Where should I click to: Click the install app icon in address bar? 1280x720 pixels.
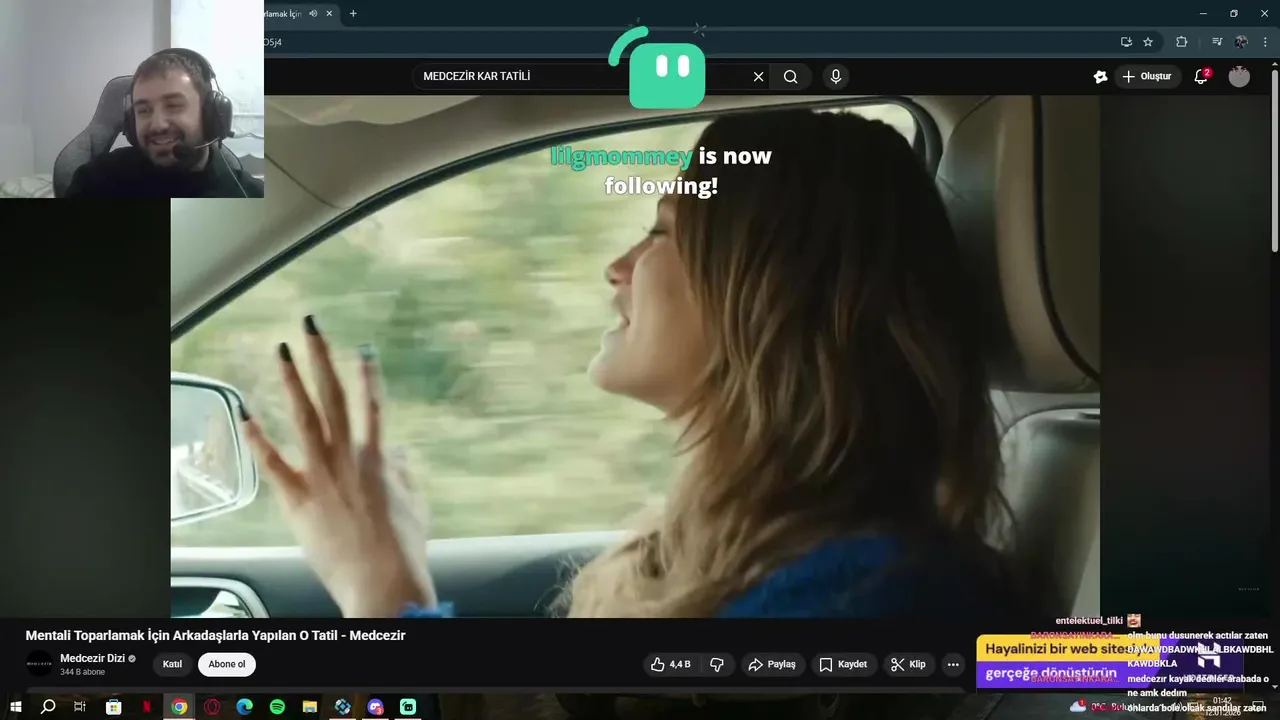[1126, 42]
